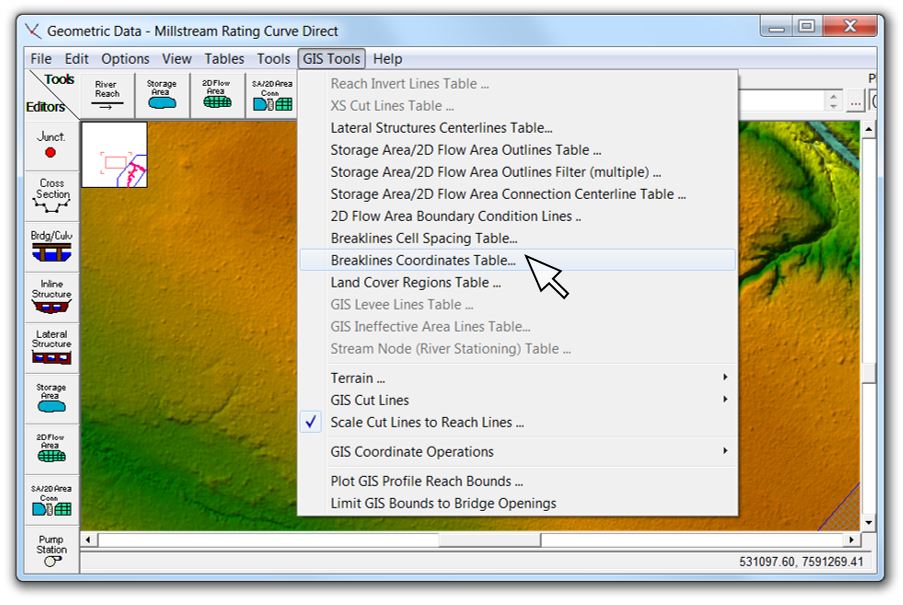Viewport: 903px width, 605px height.
Task: Open the Tables menu
Action: click(224, 59)
